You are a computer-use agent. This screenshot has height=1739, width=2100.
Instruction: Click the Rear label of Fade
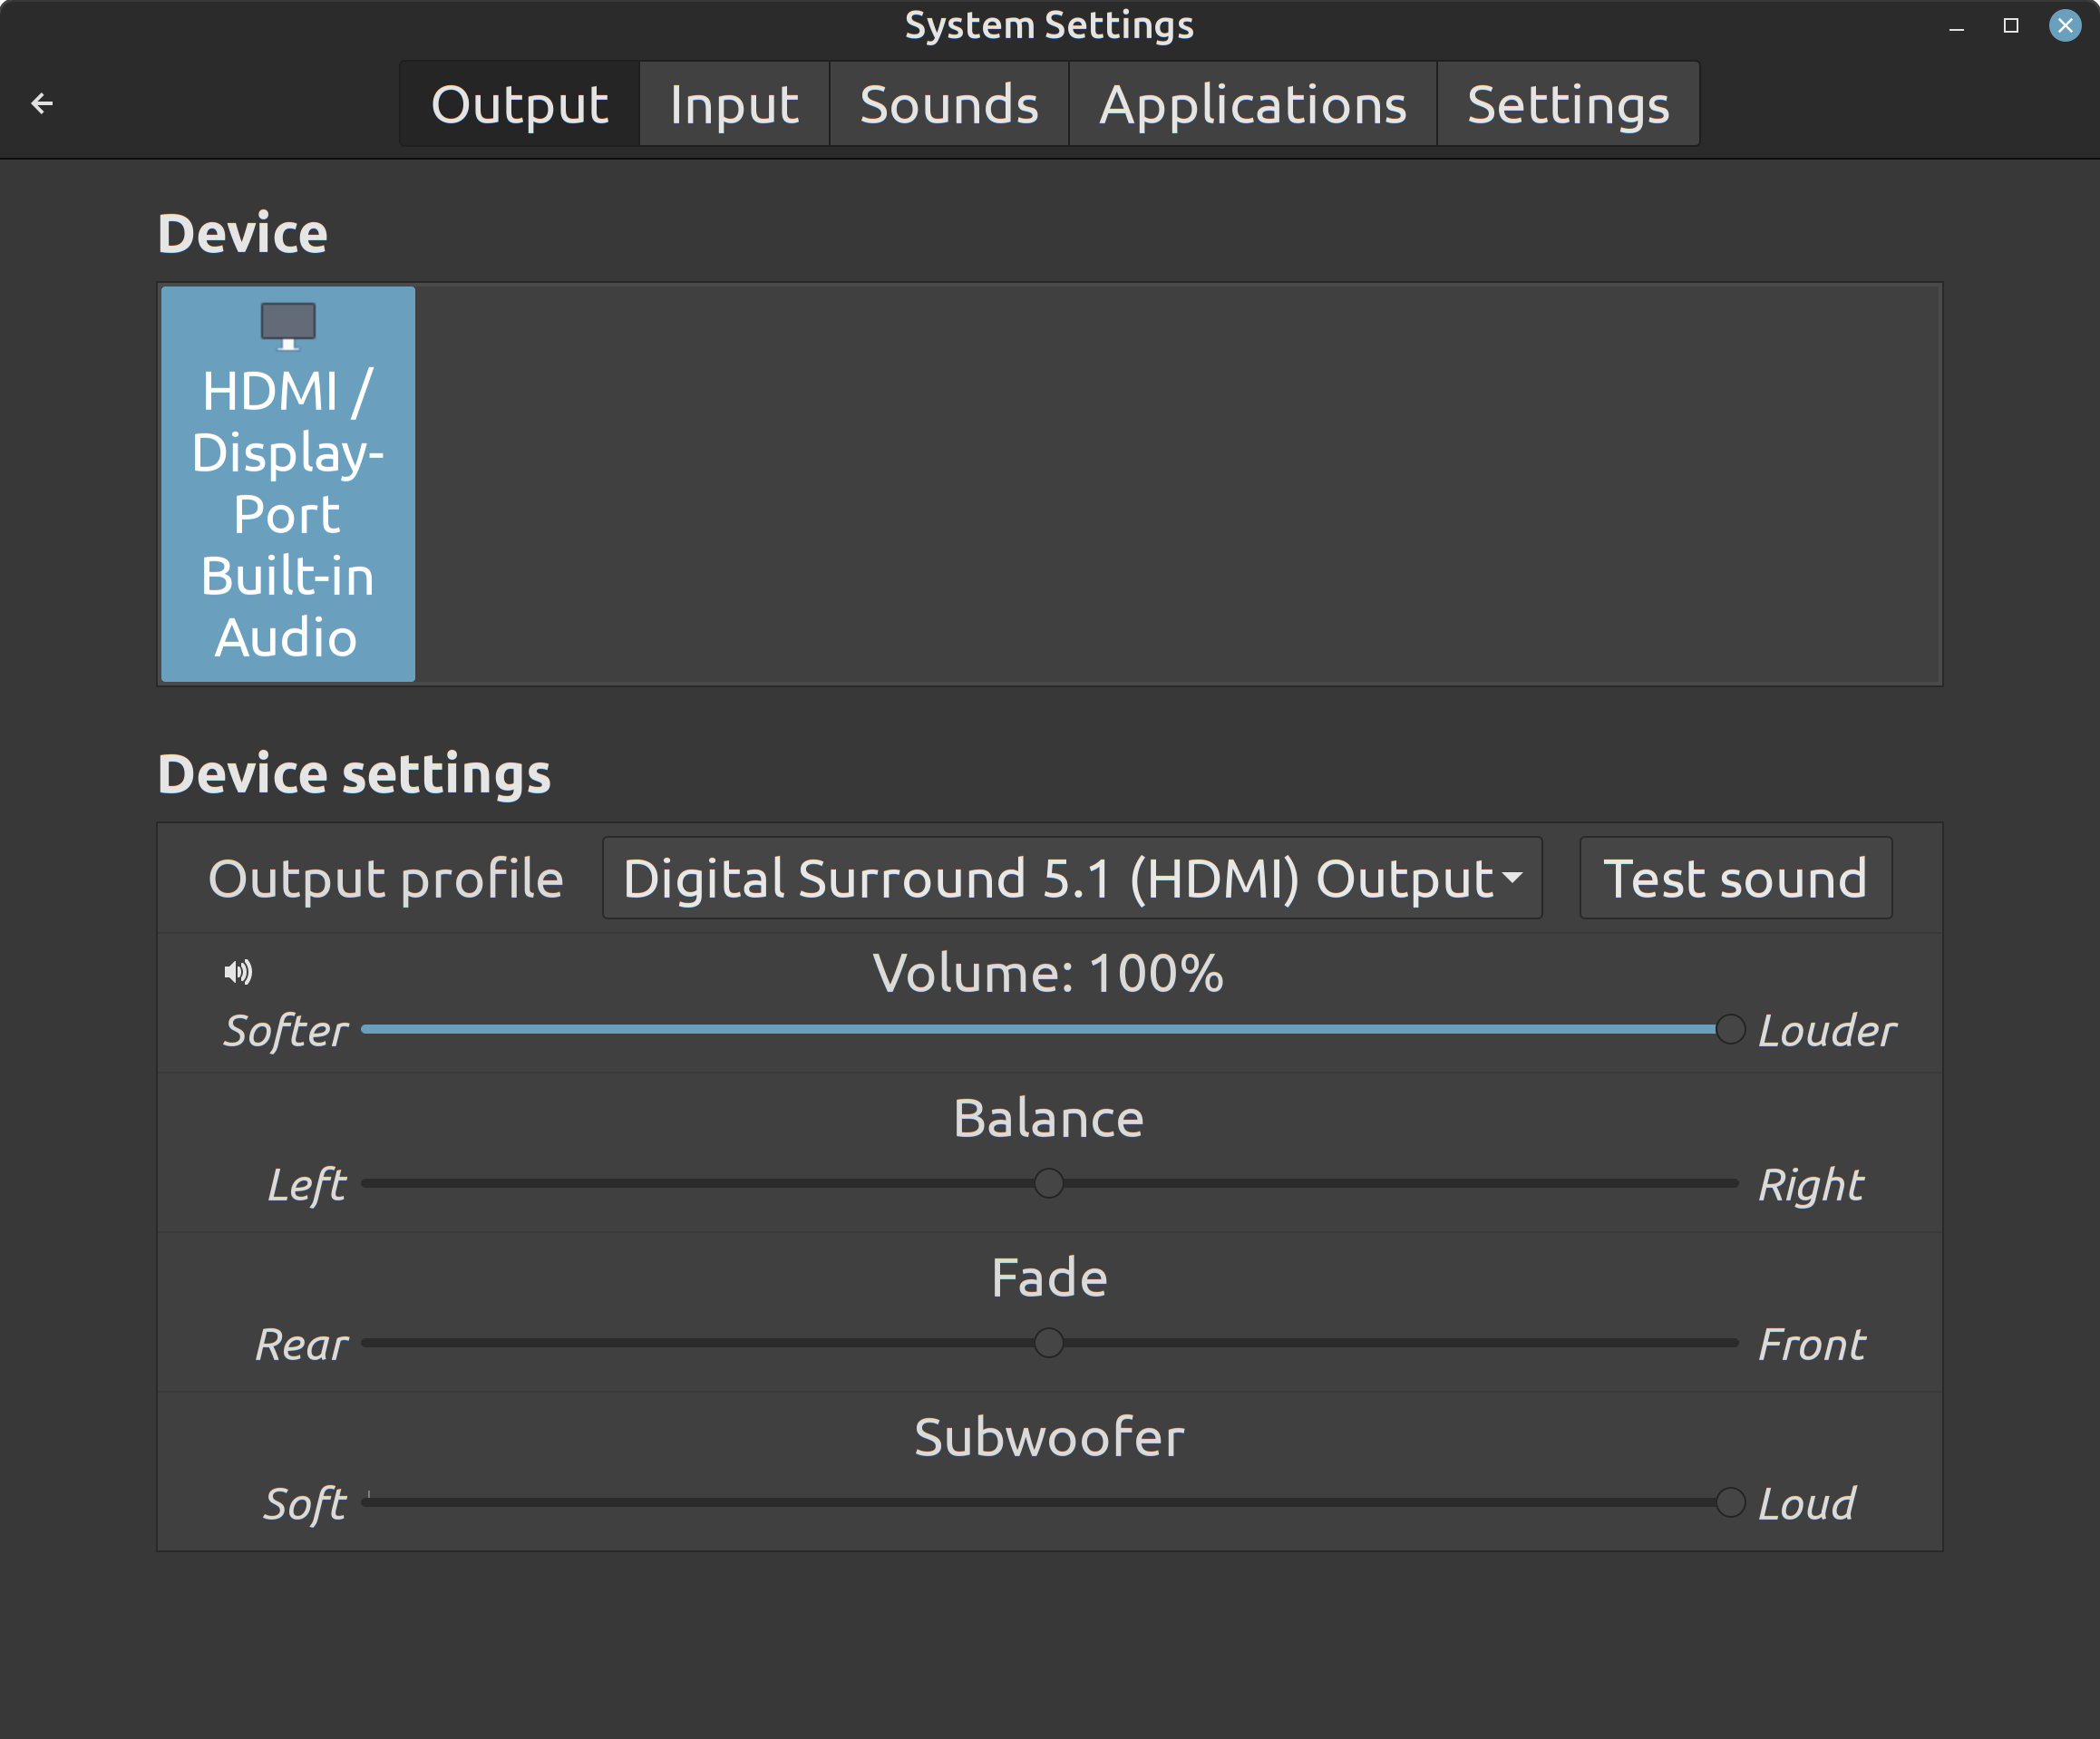(x=302, y=1344)
